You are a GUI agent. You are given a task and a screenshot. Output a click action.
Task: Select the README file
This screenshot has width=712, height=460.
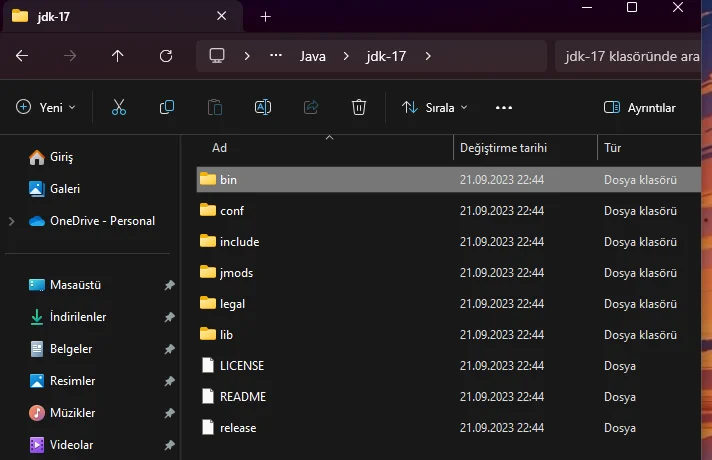449,396
